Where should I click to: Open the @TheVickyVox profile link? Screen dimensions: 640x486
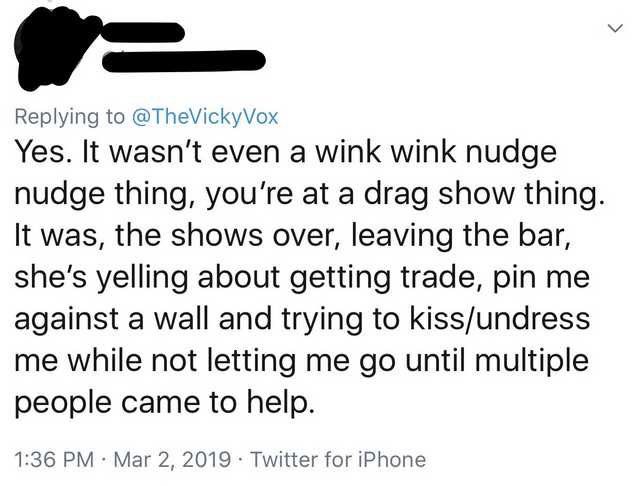tap(205, 117)
